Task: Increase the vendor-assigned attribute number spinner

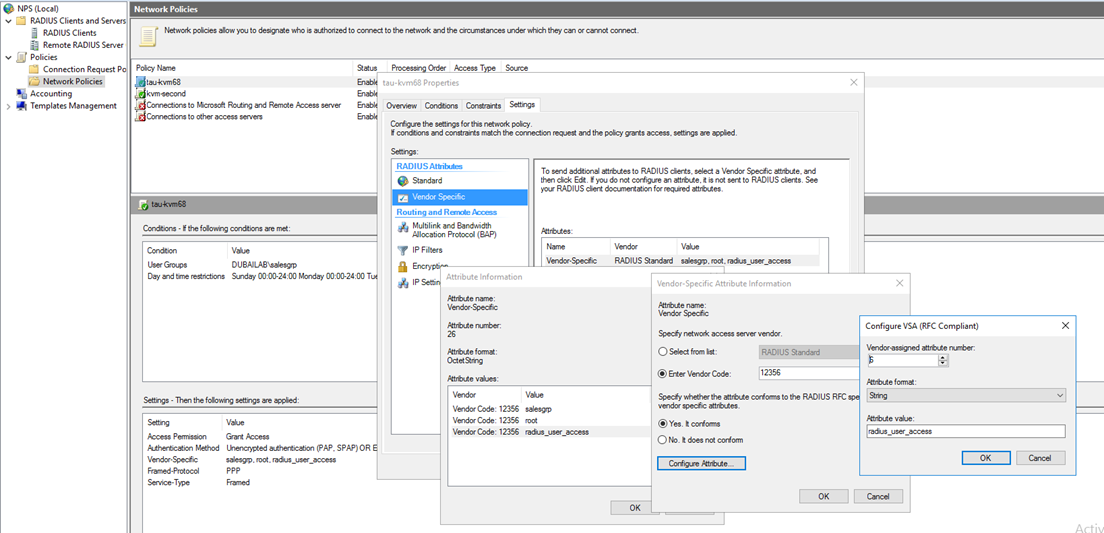Action: coord(944,357)
